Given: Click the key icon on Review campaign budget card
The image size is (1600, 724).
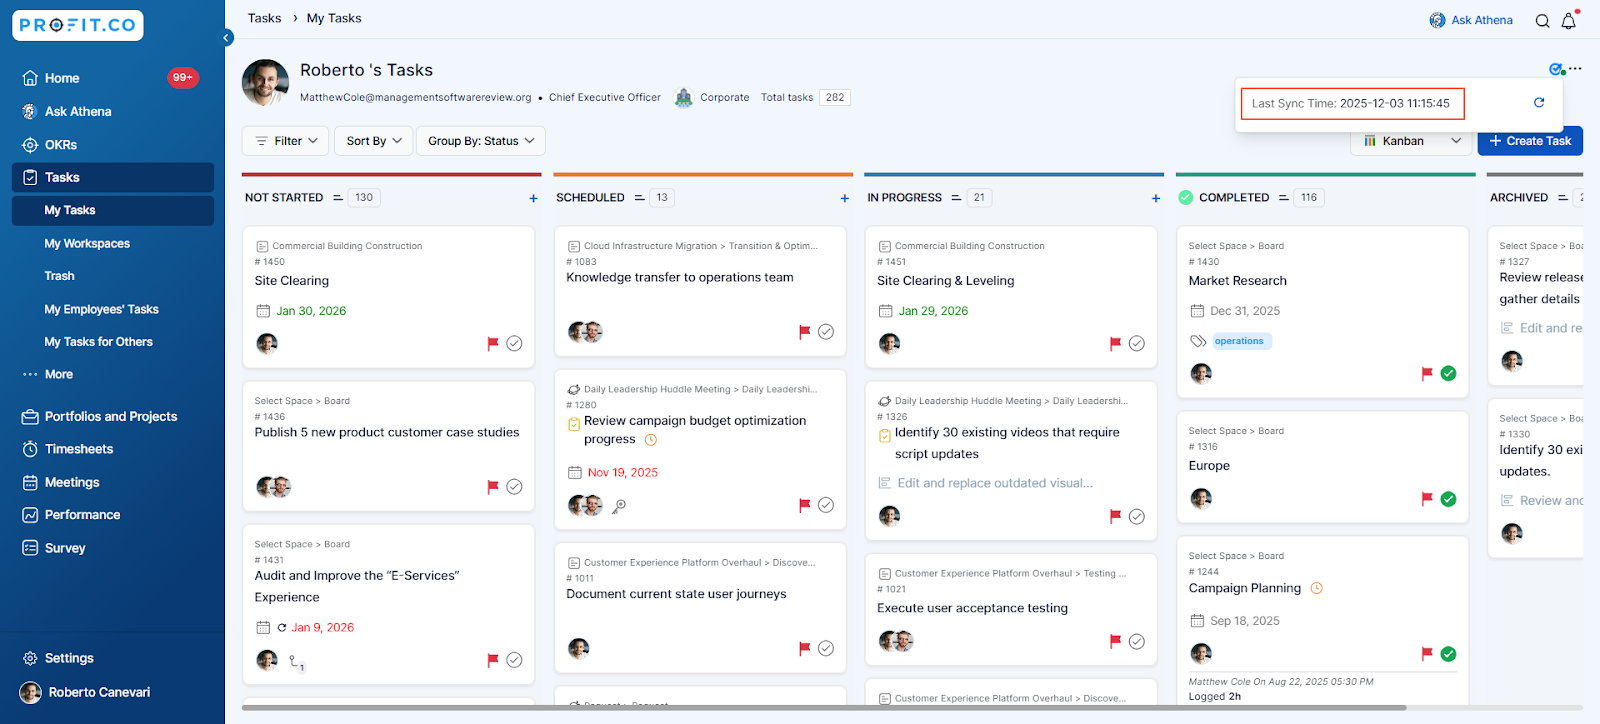Looking at the screenshot, I should [619, 506].
